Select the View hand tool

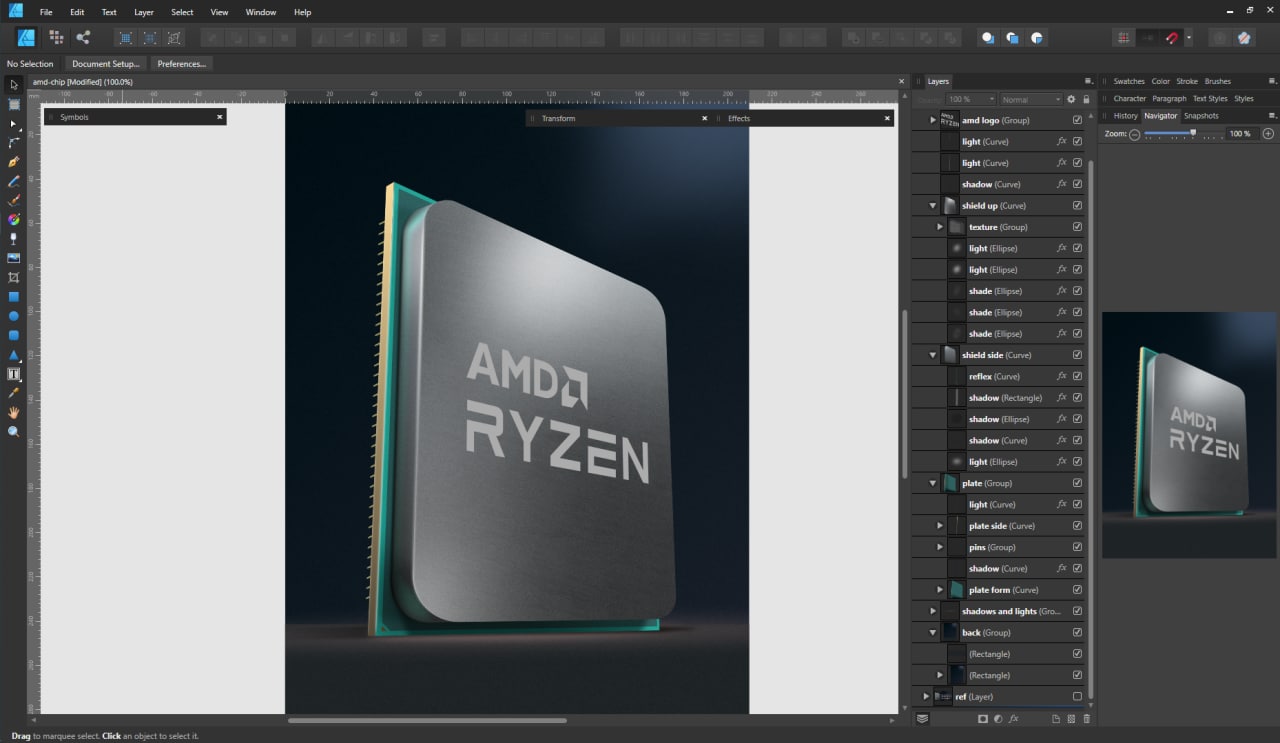pos(14,412)
